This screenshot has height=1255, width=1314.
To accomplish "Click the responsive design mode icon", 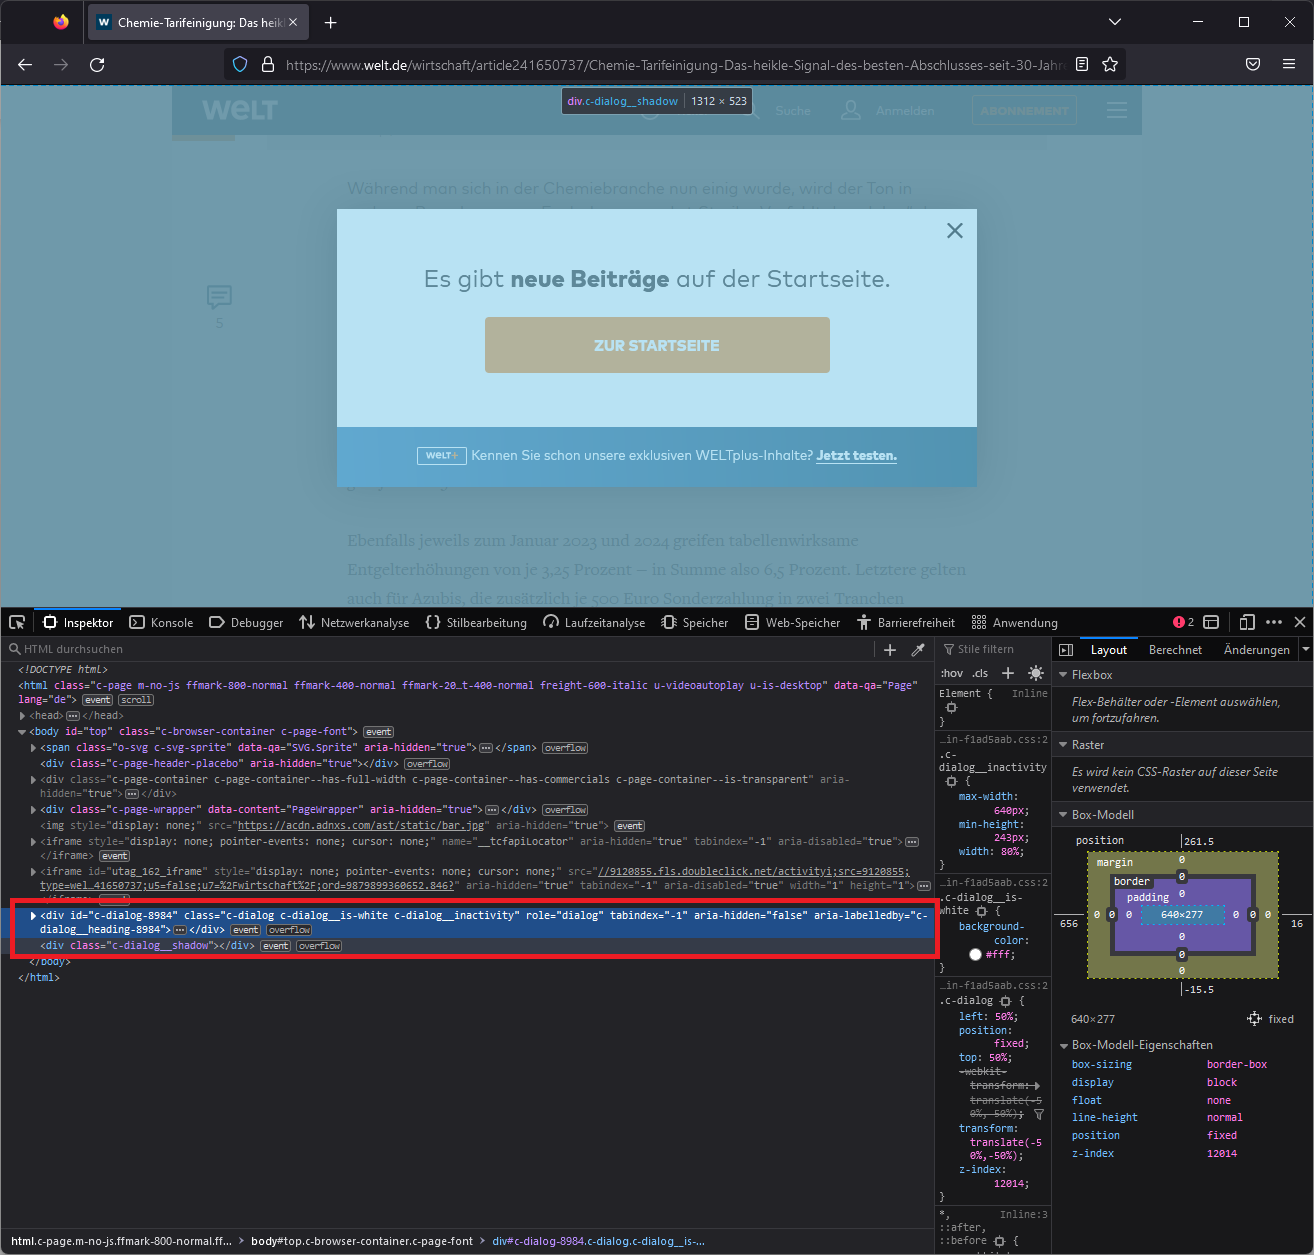I will coord(1247,621).
